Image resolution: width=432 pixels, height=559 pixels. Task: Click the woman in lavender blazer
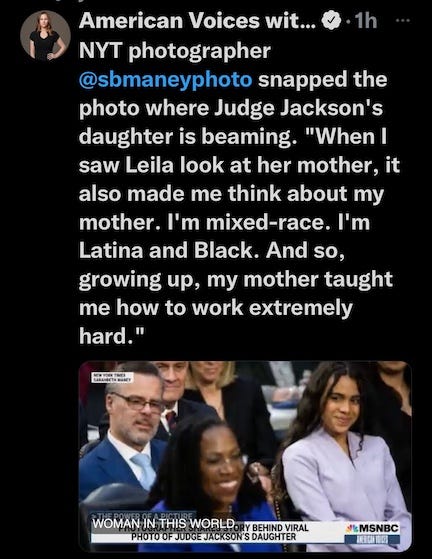344,458
